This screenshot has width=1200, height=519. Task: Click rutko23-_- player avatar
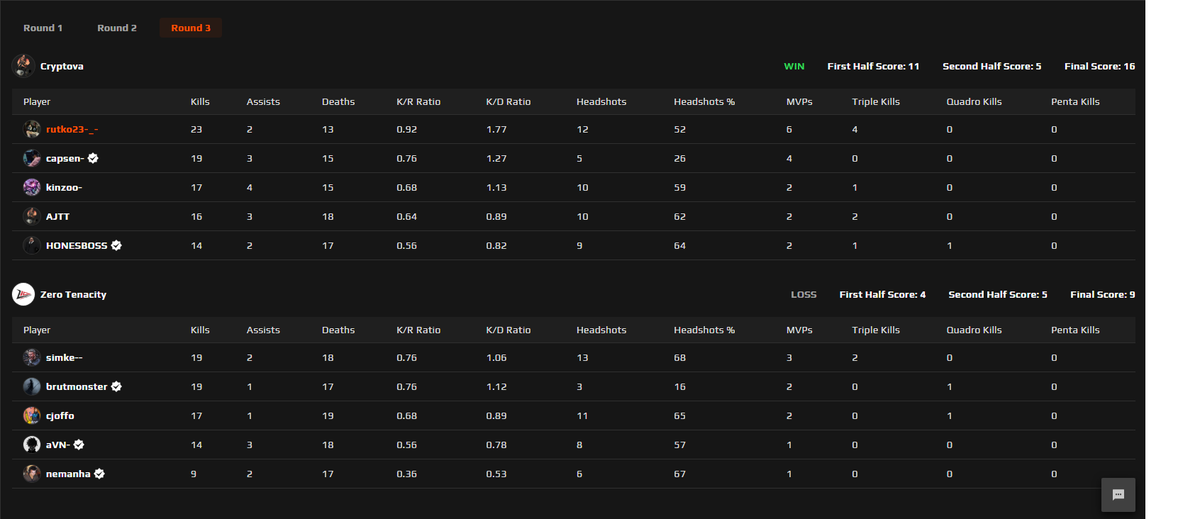(x=32, y=129)
